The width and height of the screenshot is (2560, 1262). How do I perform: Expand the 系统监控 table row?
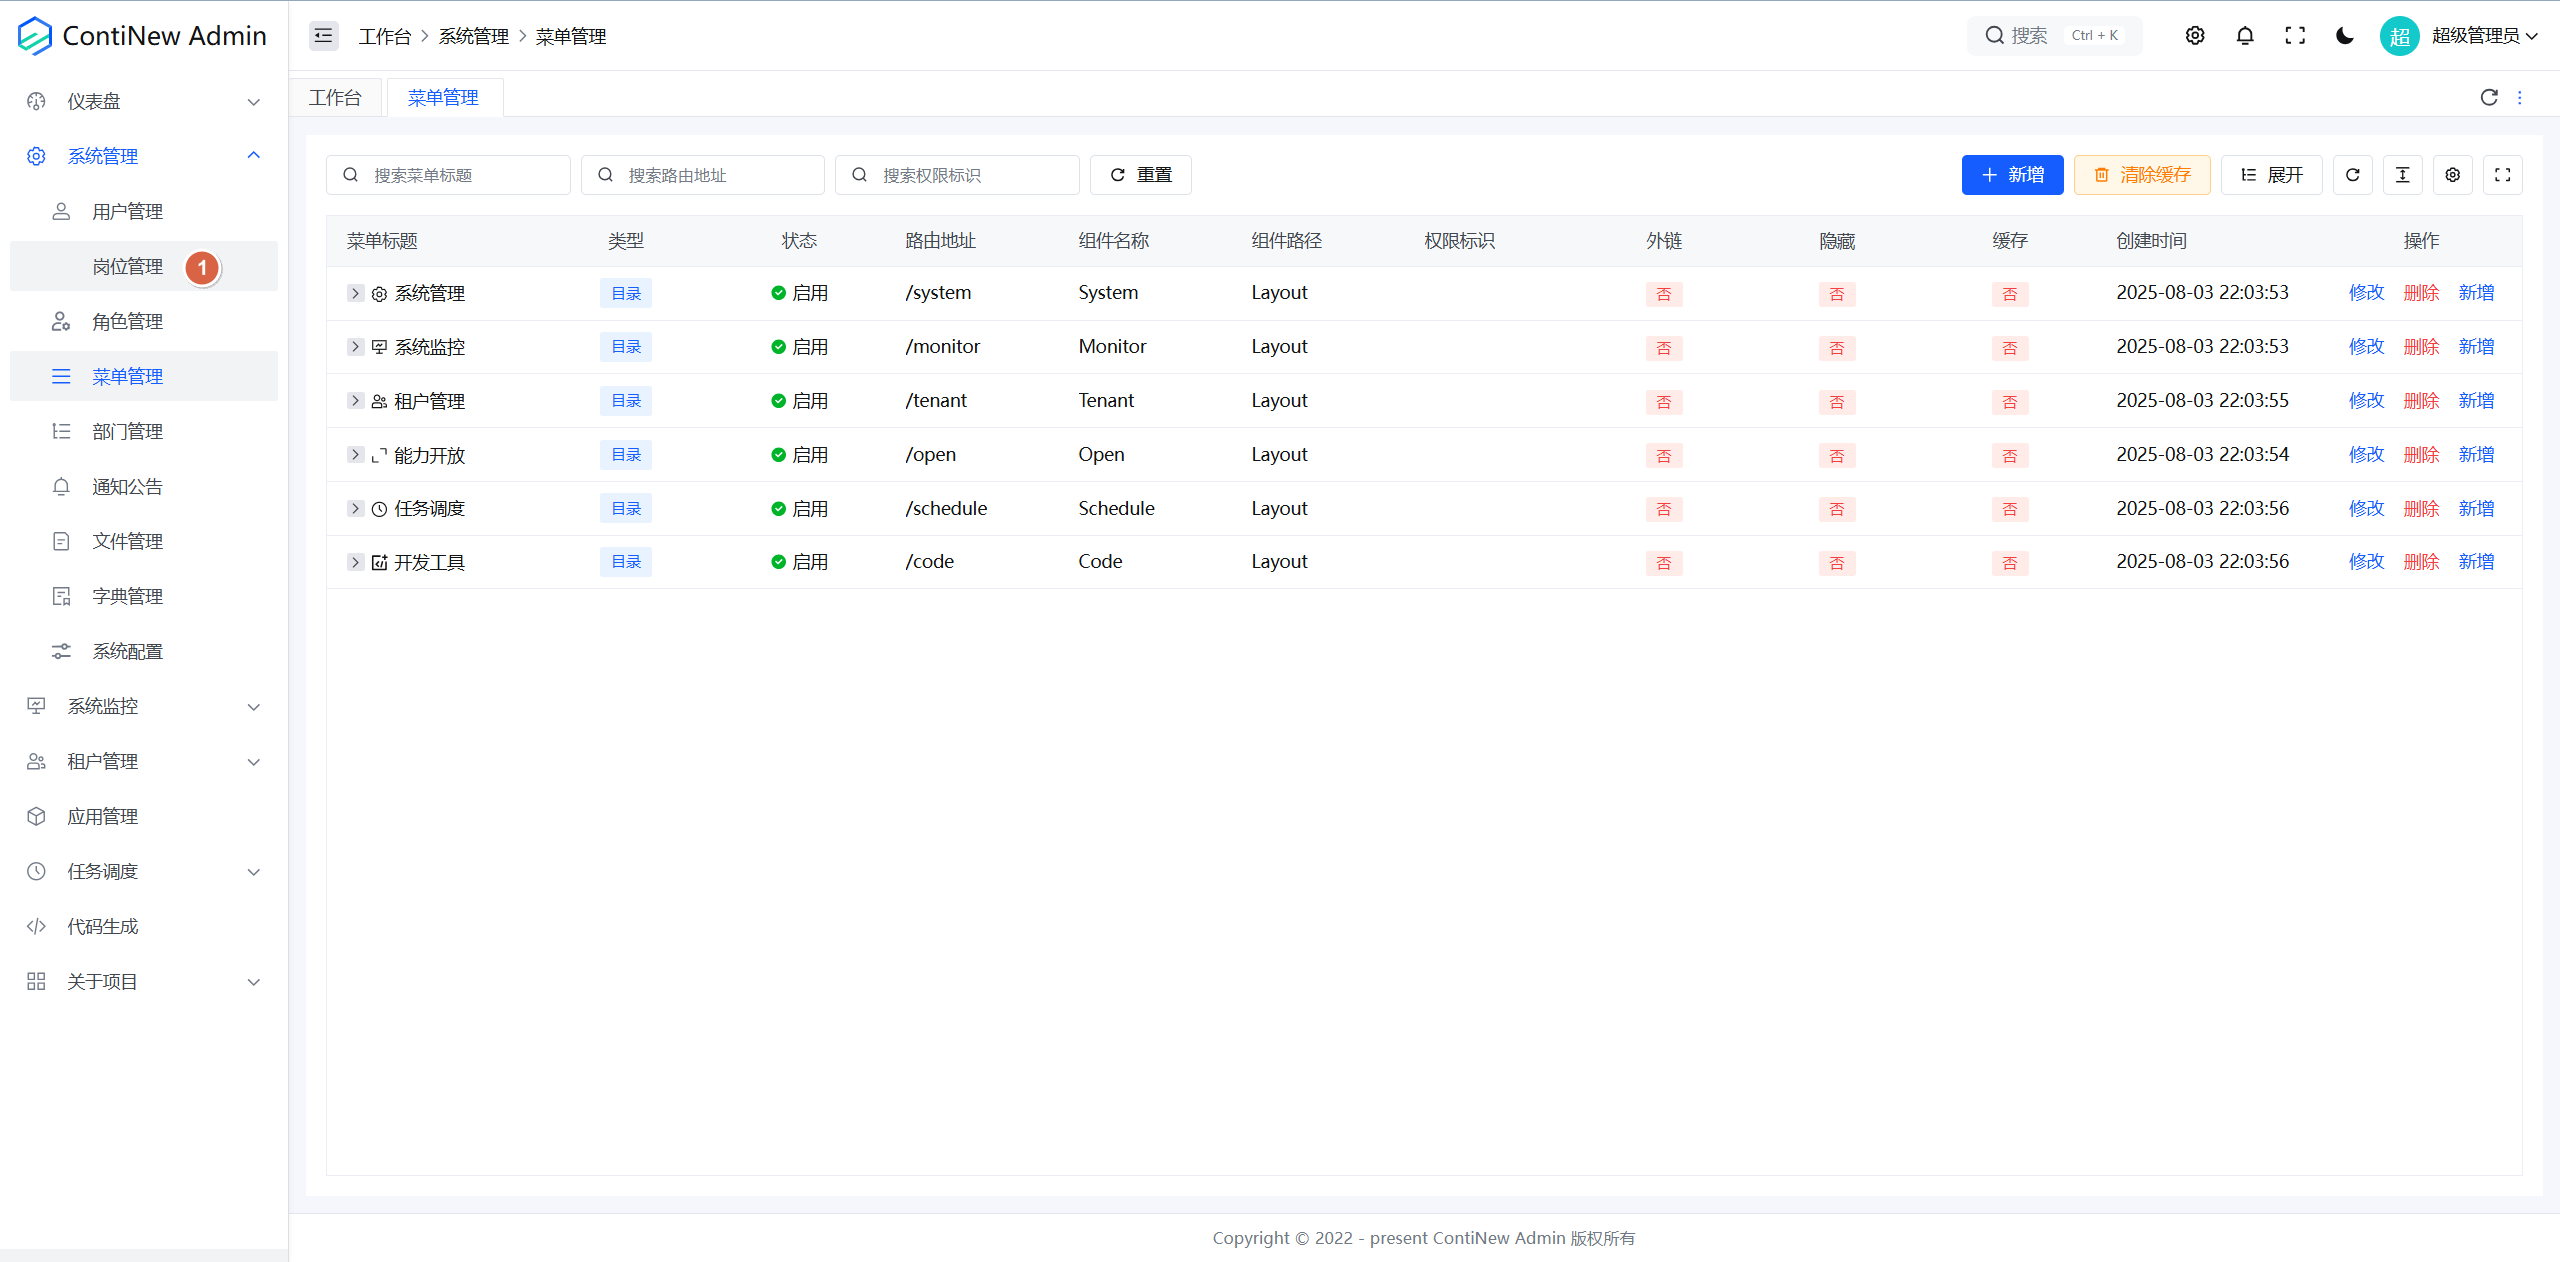[x=355, y=347]
